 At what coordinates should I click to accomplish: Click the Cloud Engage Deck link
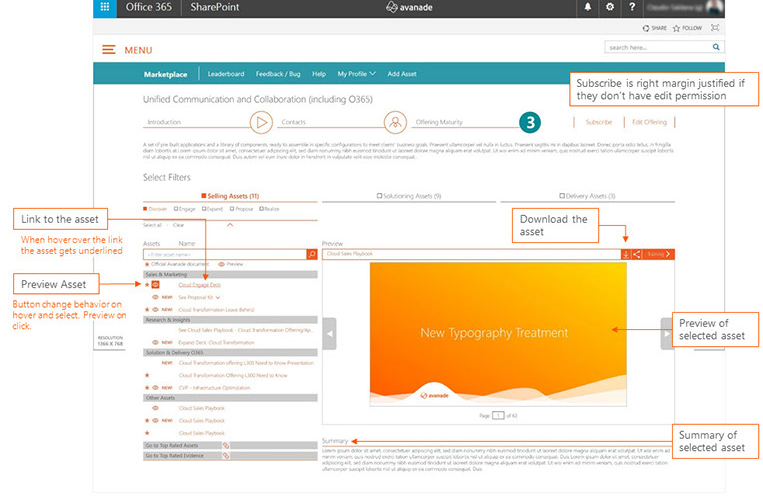(x=199, y=284)
